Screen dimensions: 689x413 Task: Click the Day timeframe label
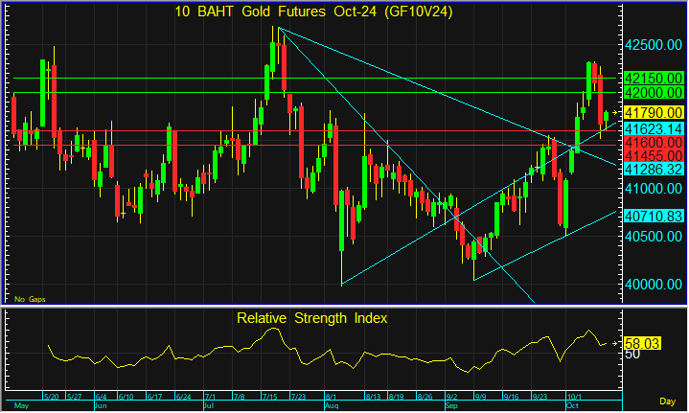click(x=667, y=401)
